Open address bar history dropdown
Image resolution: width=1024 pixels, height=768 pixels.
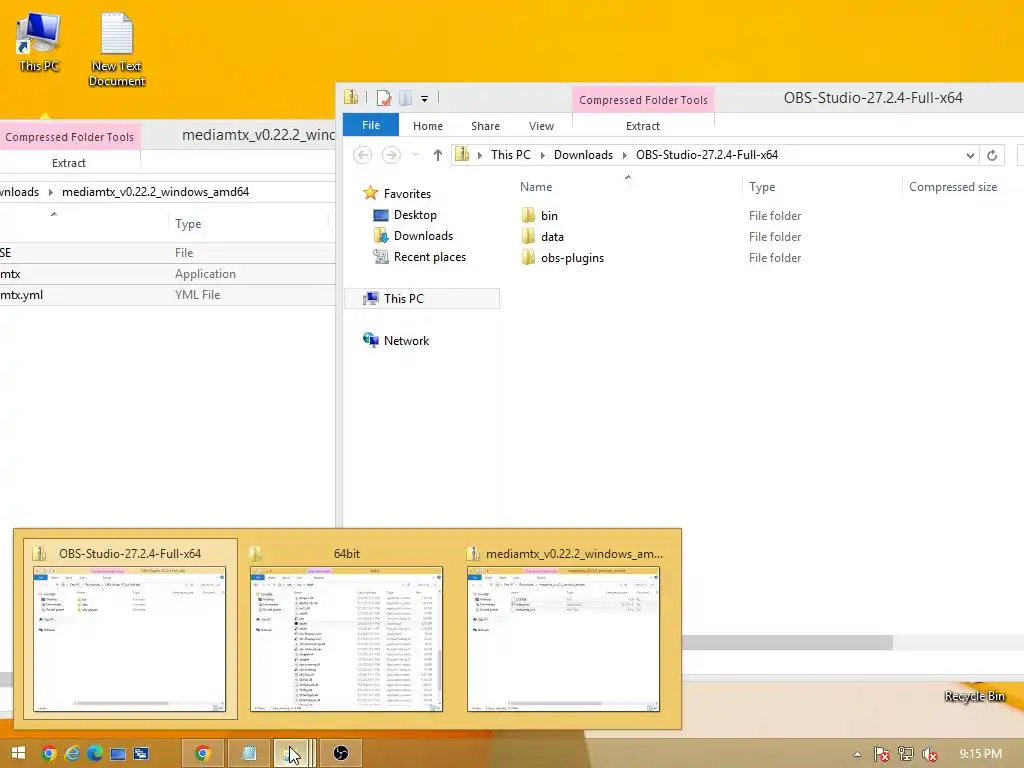click(x=970, y=155)
